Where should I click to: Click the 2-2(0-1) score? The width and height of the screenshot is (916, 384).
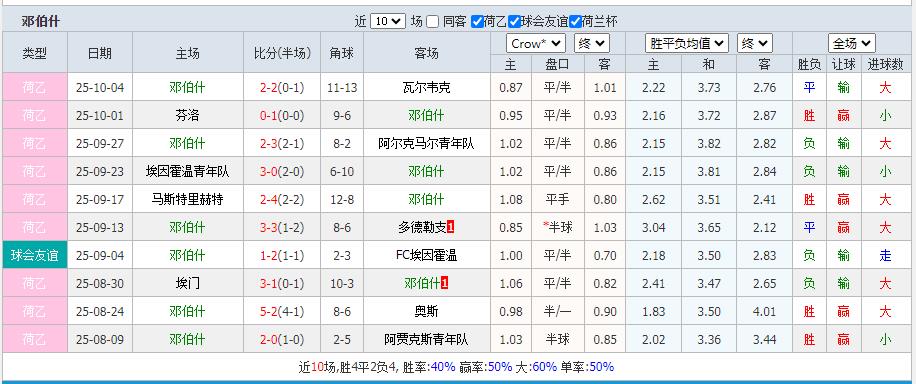[282, 88]
